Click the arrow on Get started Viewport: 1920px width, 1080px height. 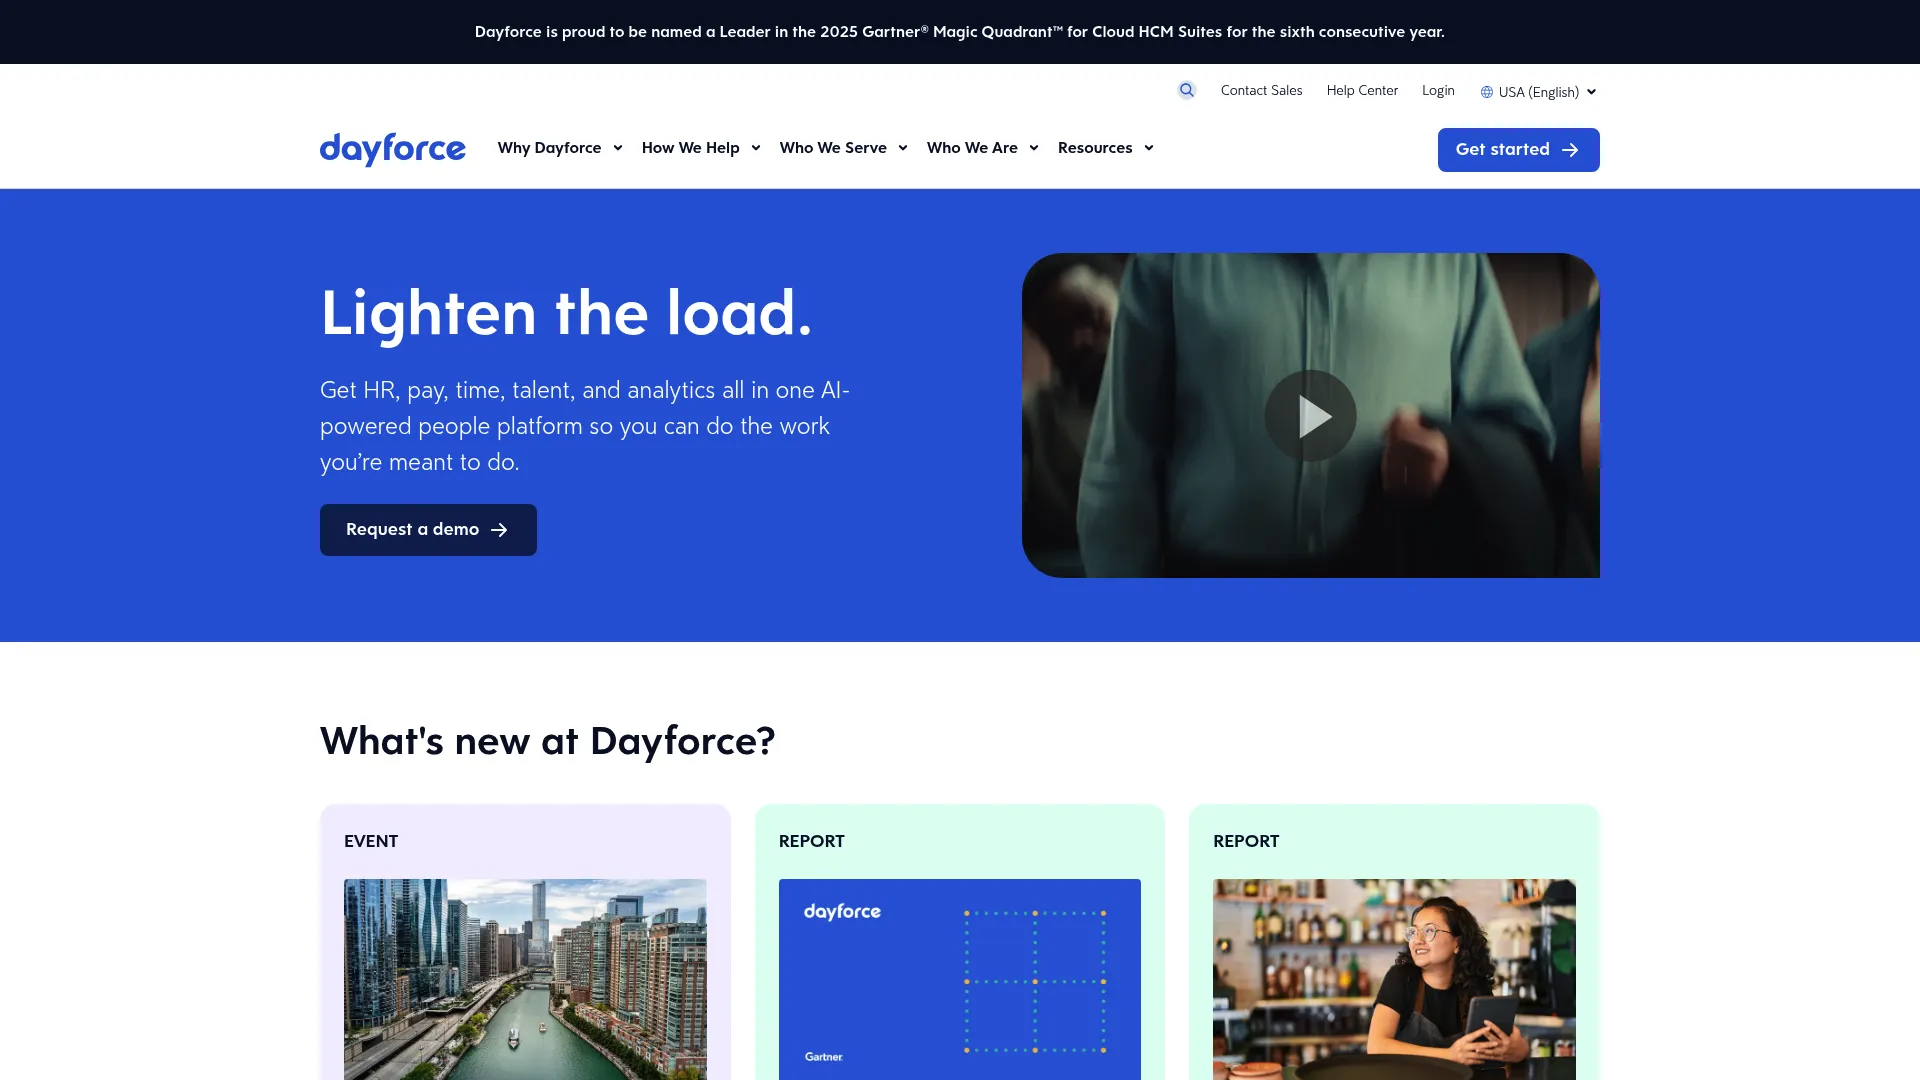click(x=1570, y=150)
